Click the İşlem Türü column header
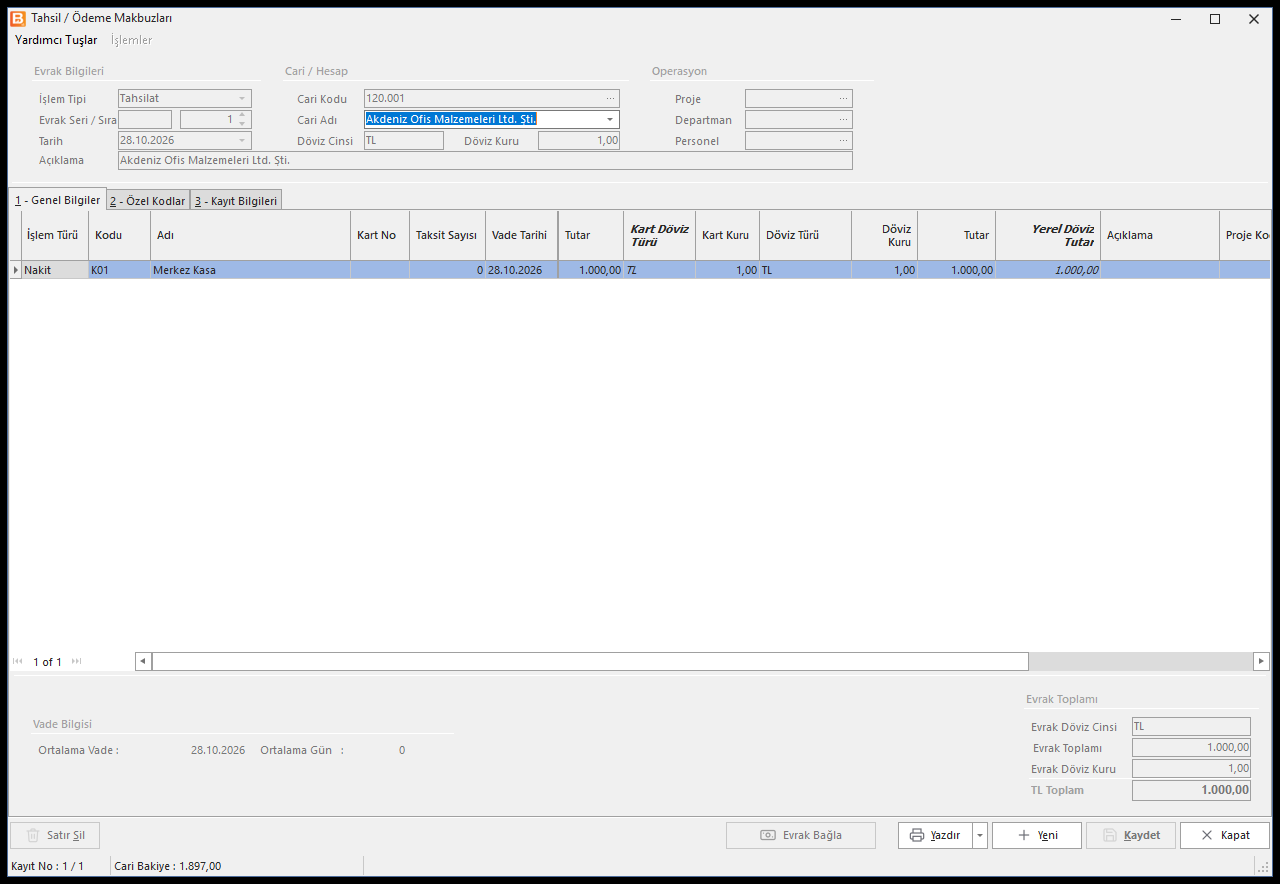Viewport: 1280px width, 884px height. coord(55,235)
